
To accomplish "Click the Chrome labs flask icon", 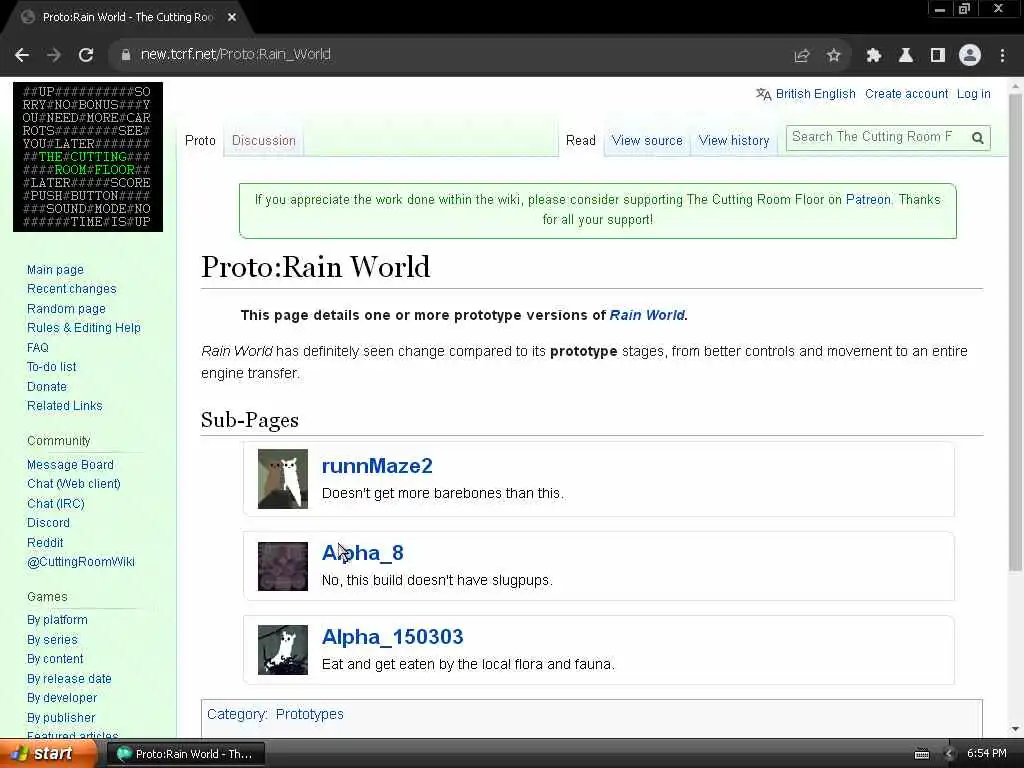I will [x=906, y=56].
